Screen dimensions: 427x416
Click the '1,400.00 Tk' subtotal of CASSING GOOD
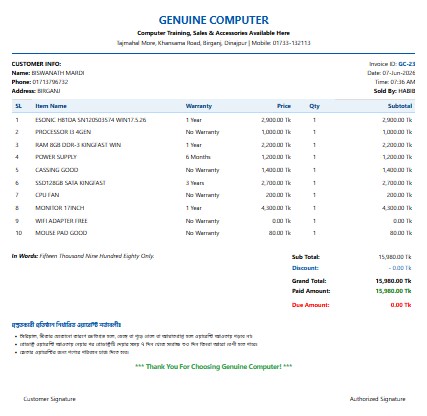coord(397,170)
